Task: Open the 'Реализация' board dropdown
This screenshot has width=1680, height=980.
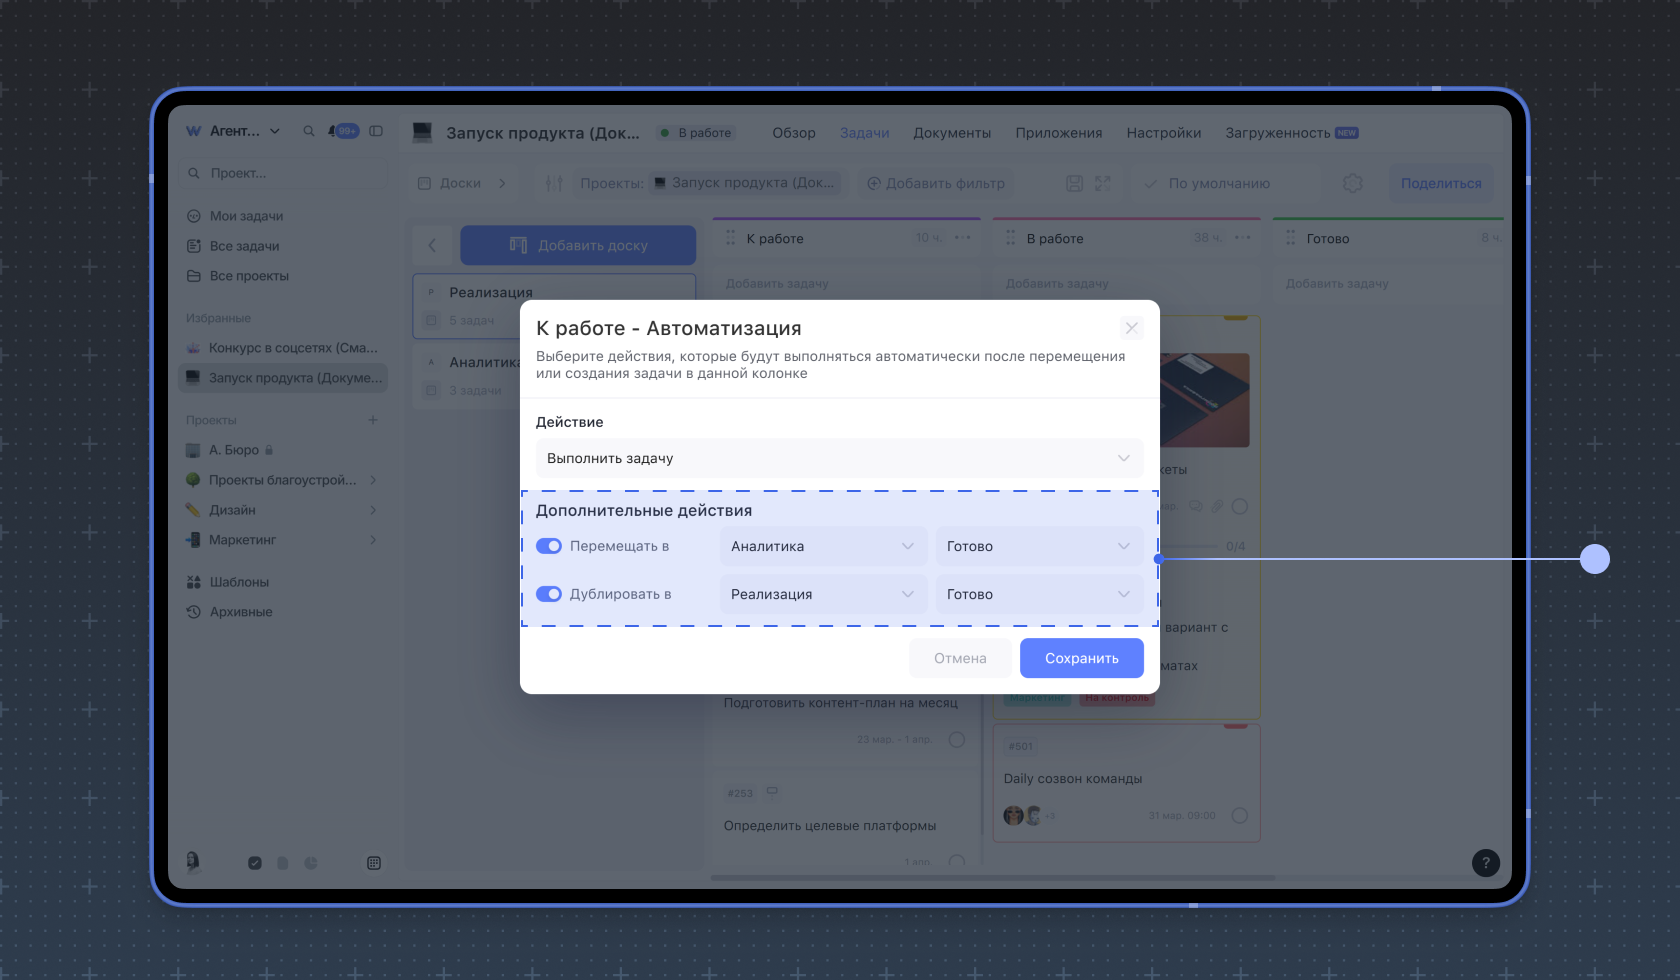Action: [x=822, y=594]
